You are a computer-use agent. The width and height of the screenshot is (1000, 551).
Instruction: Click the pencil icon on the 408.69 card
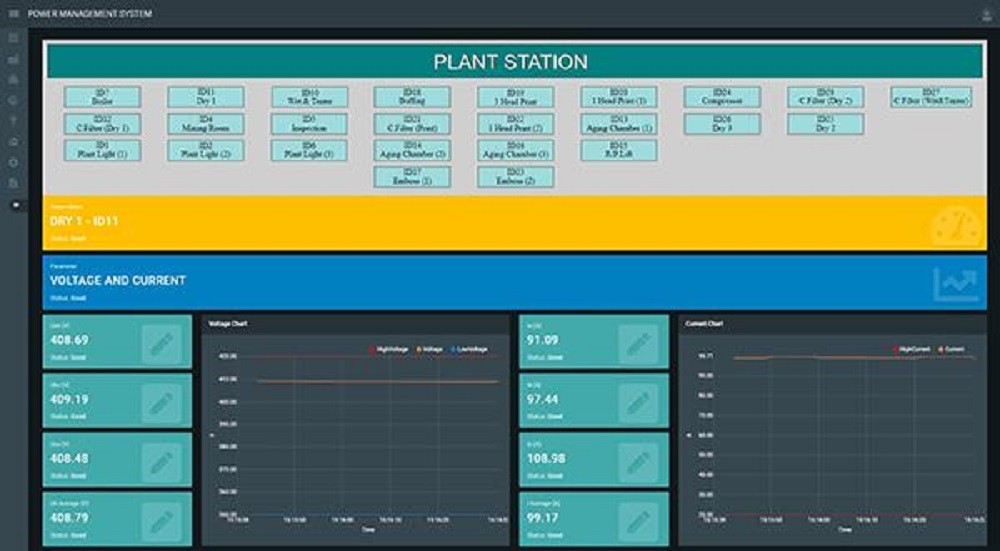tap(161, 344)
